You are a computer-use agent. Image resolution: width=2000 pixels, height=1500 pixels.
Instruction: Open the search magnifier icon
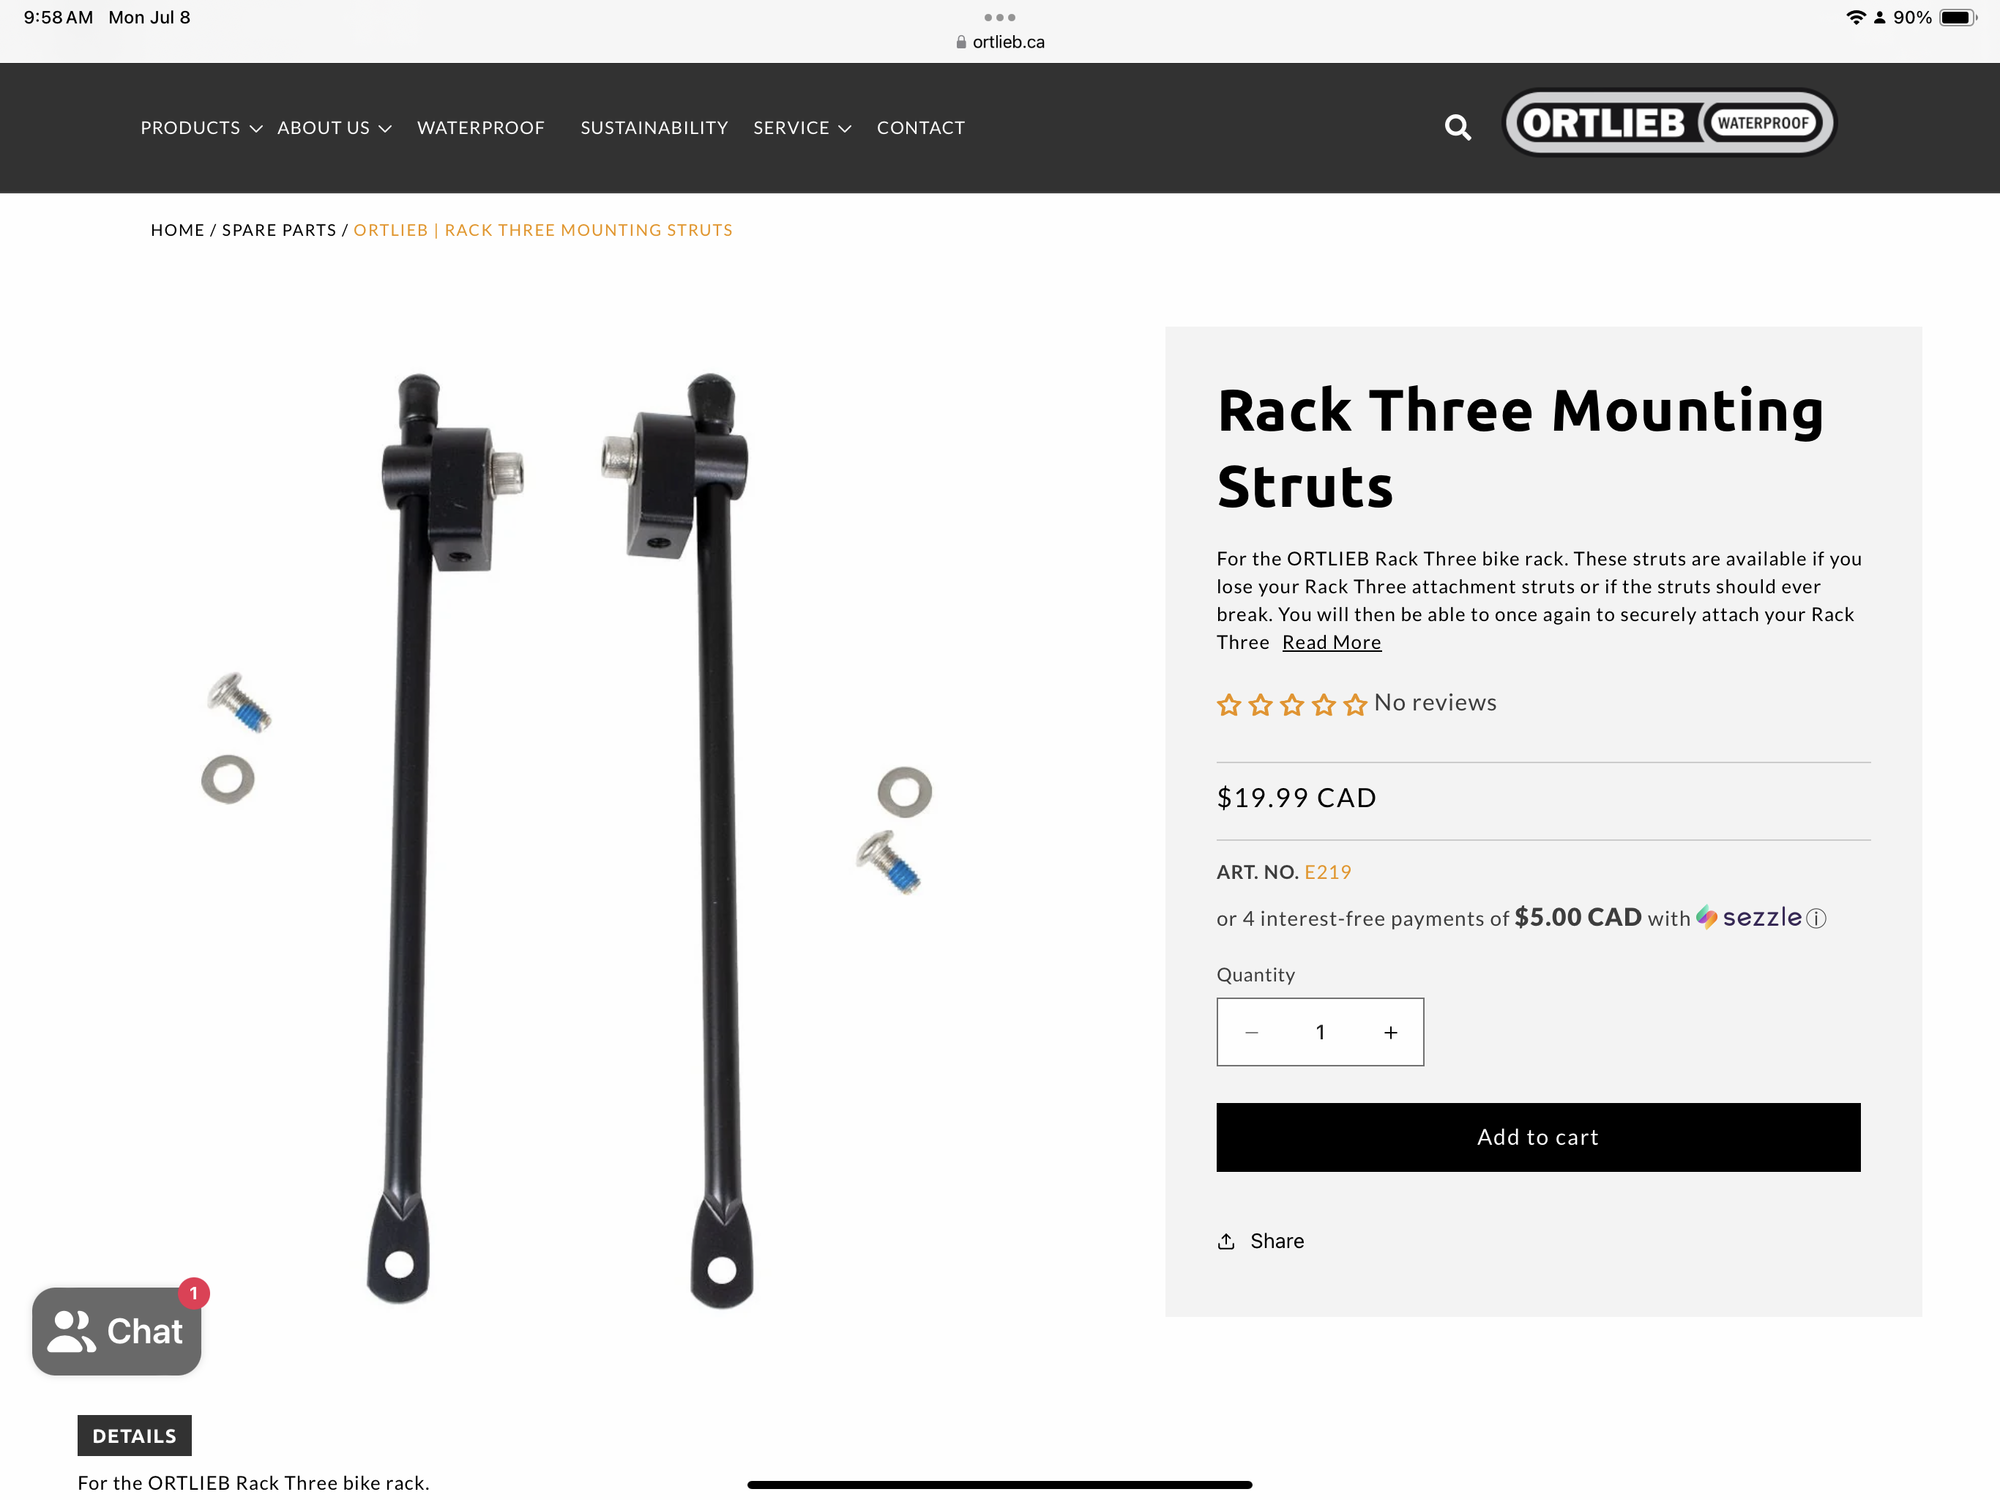[1457, 127]
